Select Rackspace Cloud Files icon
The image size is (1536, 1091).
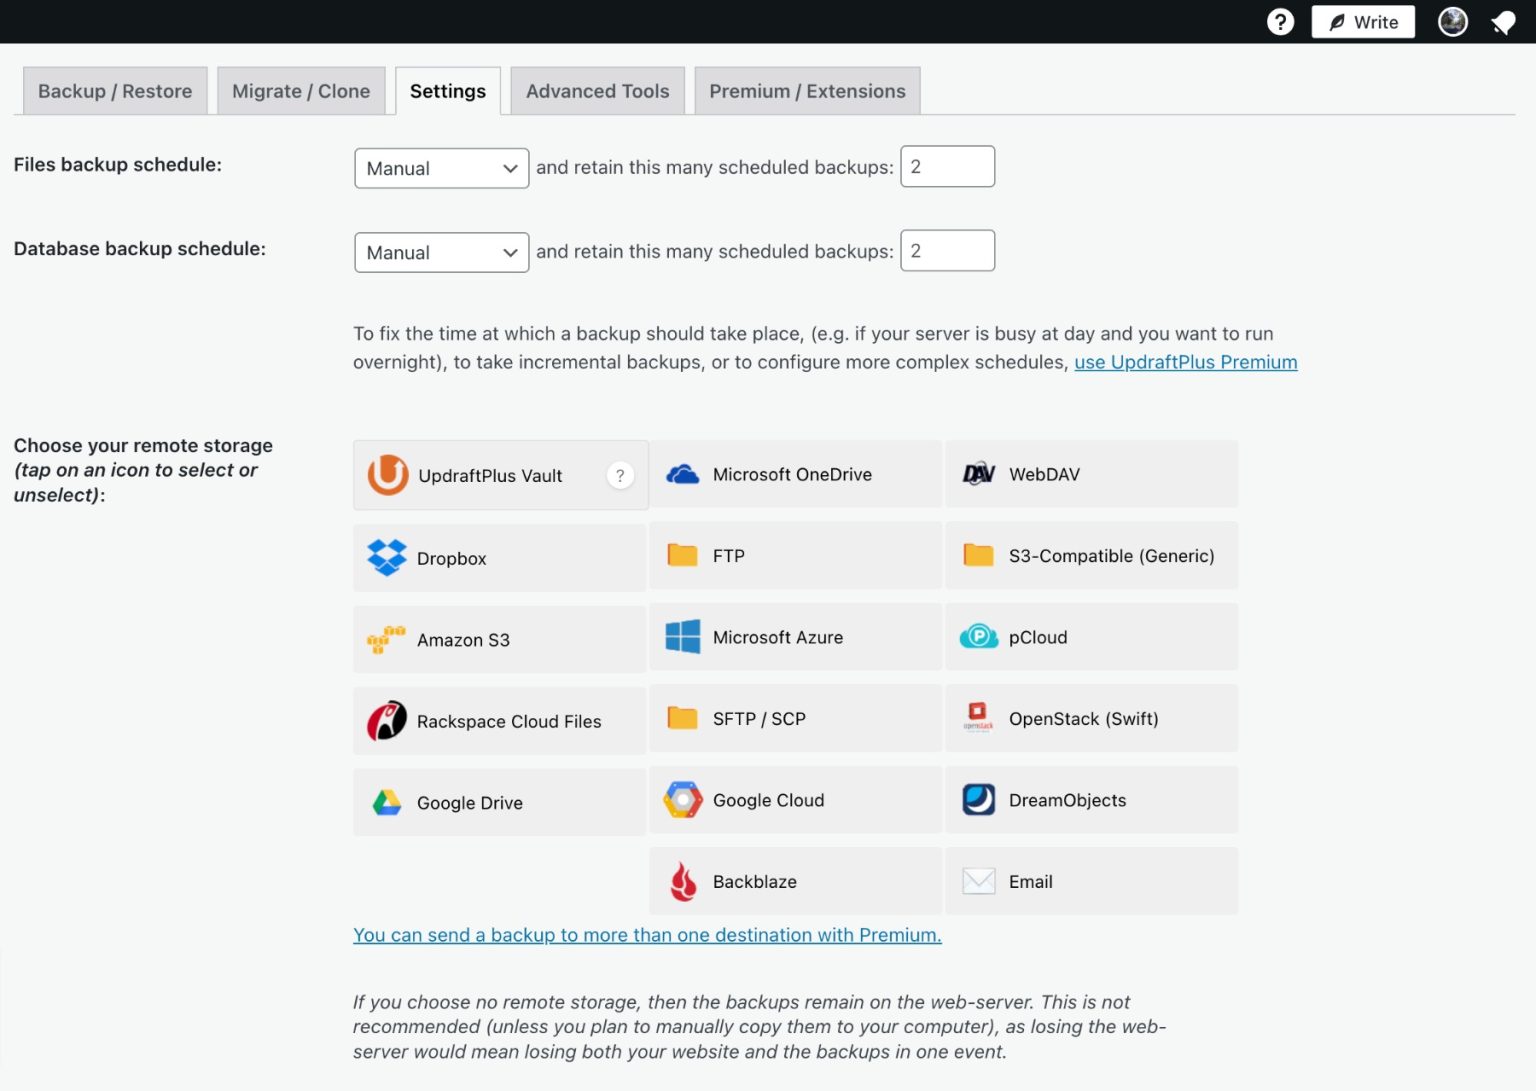click(x=387, y=721)
